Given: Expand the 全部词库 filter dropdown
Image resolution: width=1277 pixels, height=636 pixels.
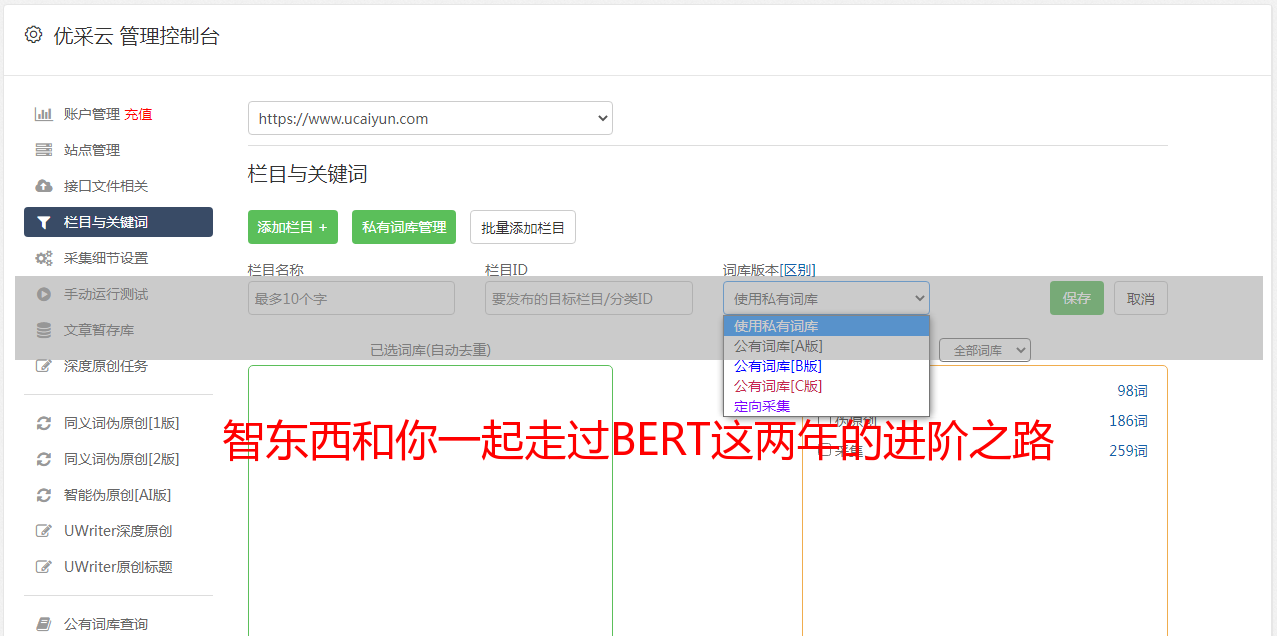Looking at the screenshot, I should (x=985, y=350).
